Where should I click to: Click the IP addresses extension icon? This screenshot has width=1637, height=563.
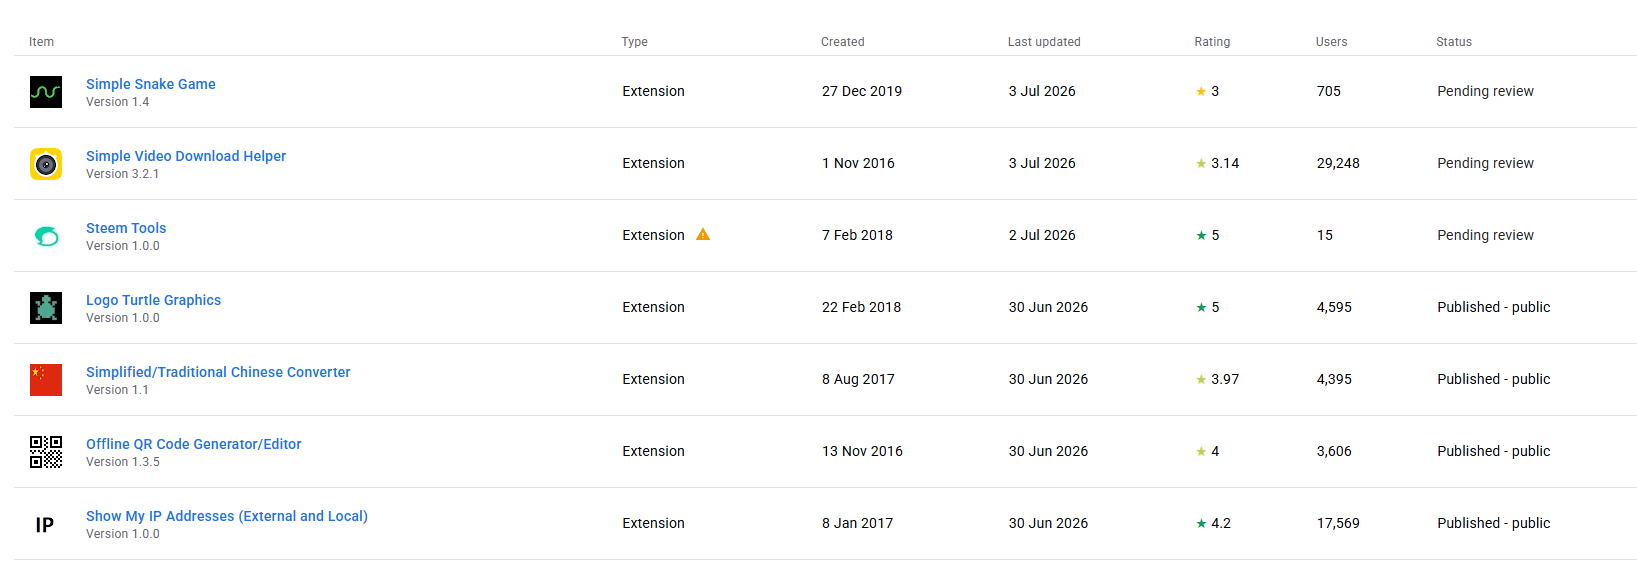(45, 525)
